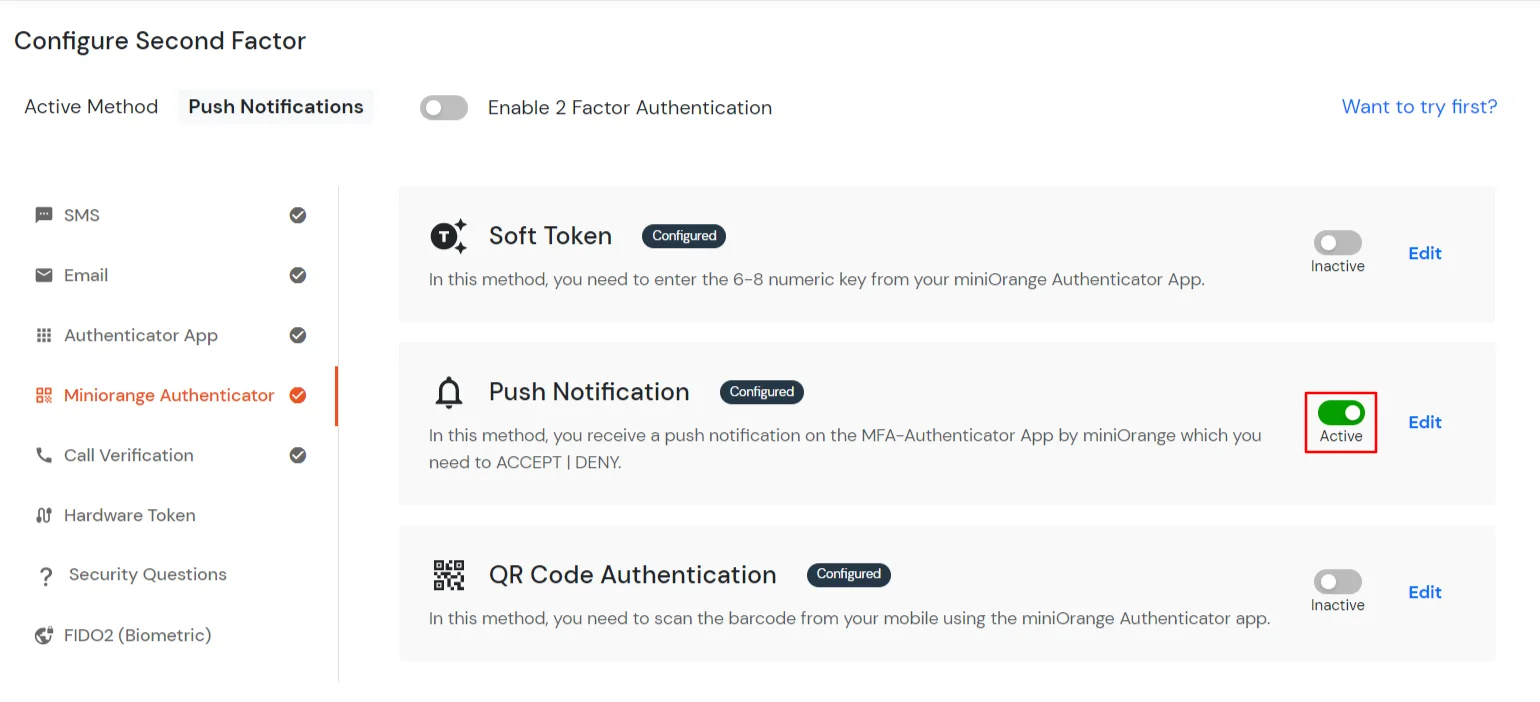Click the Email envelope icon
This screenshot has width=1540, height=702.
43,274
